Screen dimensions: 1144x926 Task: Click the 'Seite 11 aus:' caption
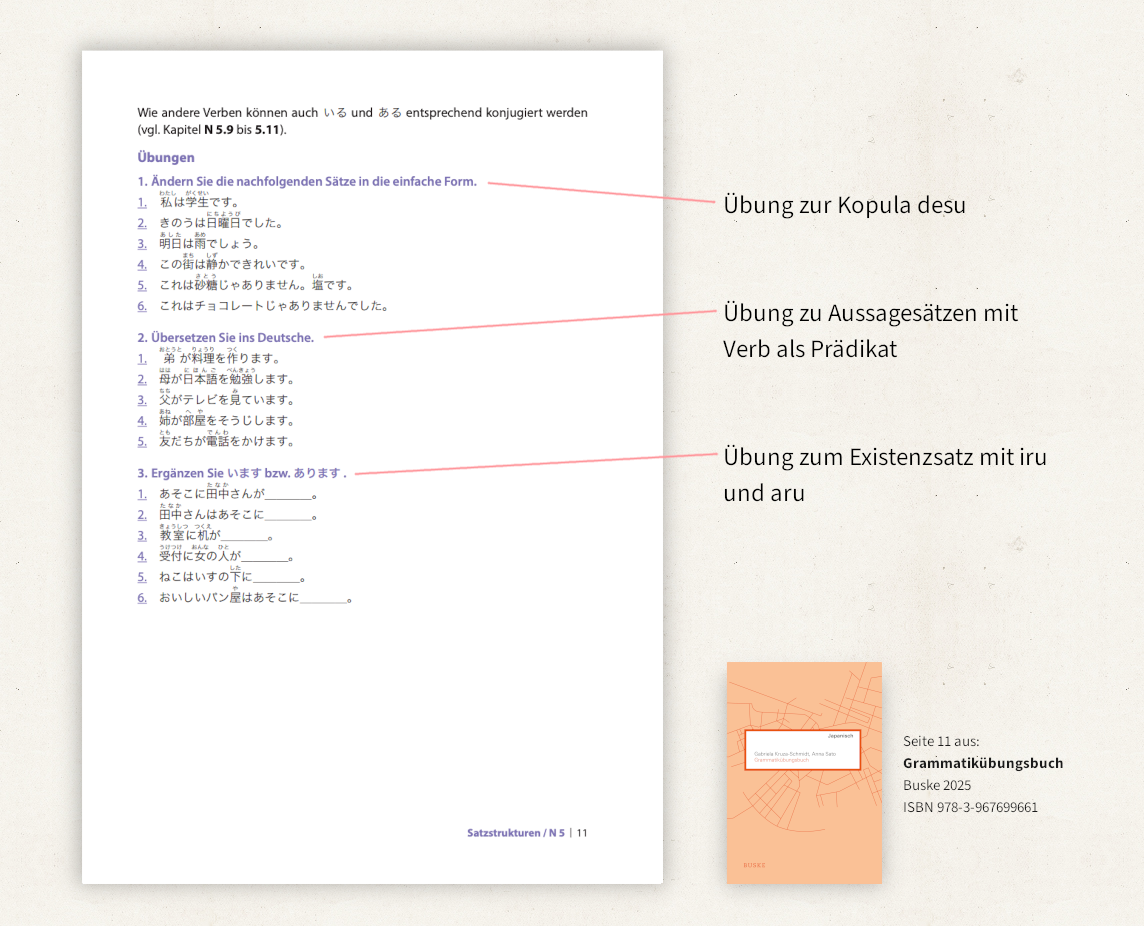pos(941,741)
